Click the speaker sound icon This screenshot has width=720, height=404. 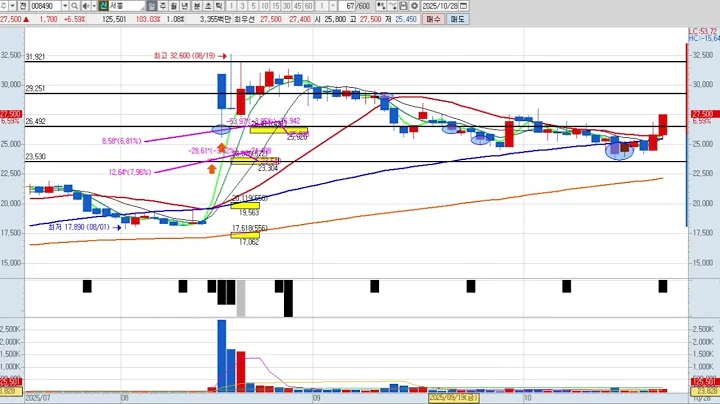pyautogui.click(x=86, y=6)
